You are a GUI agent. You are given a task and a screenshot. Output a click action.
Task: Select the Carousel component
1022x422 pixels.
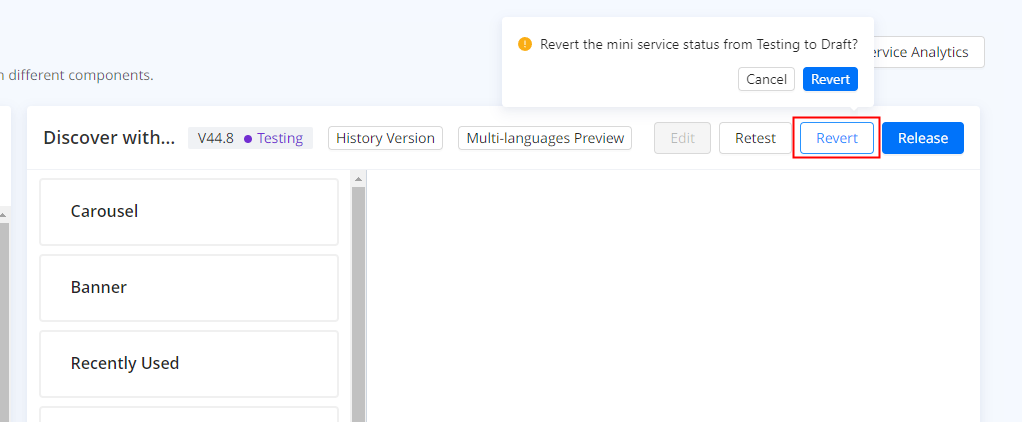pyautogui.click(x=189, y=212)
